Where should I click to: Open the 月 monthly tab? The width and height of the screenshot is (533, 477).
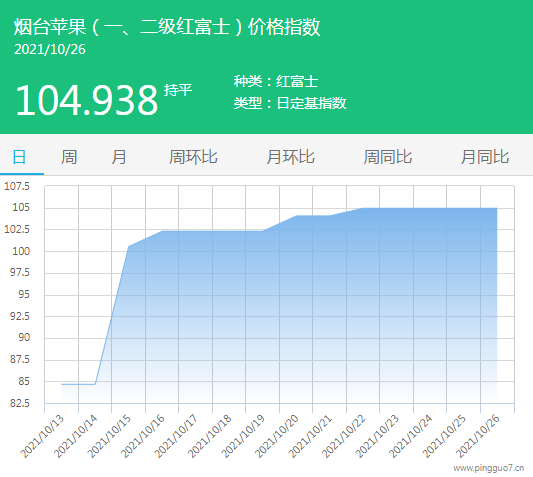coord(119,157)
